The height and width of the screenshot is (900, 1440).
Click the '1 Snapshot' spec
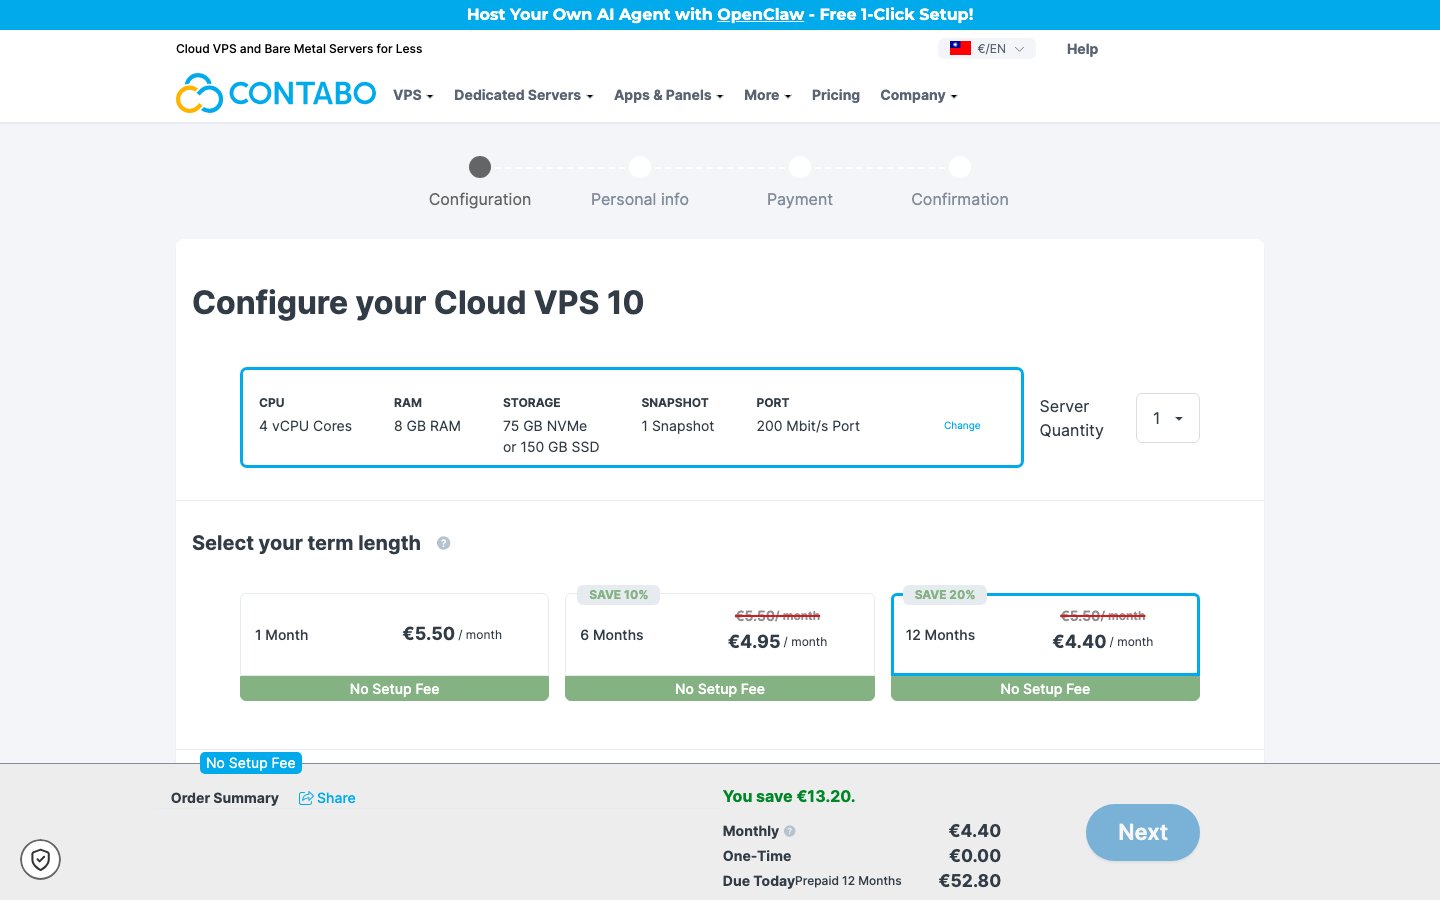[678, 426]
